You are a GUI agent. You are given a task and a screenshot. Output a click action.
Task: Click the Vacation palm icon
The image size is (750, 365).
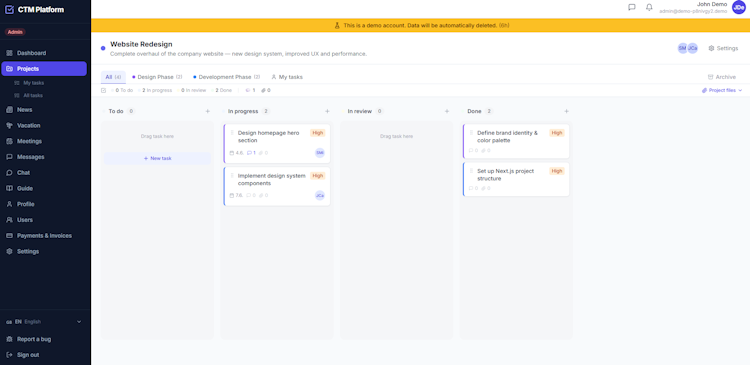tap(9, 125)
